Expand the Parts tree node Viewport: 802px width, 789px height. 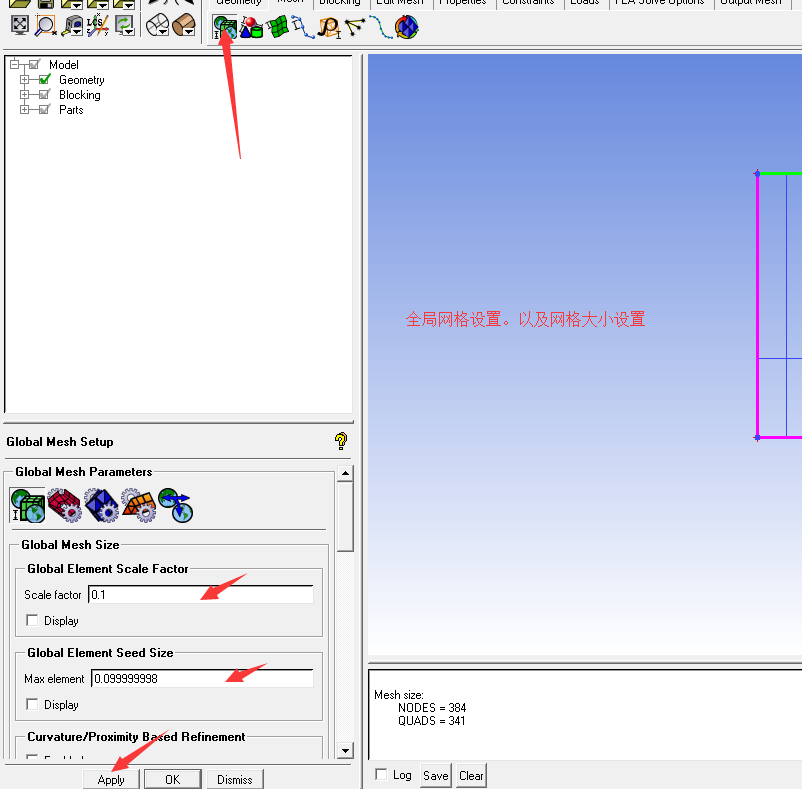[x=24, y=109]
